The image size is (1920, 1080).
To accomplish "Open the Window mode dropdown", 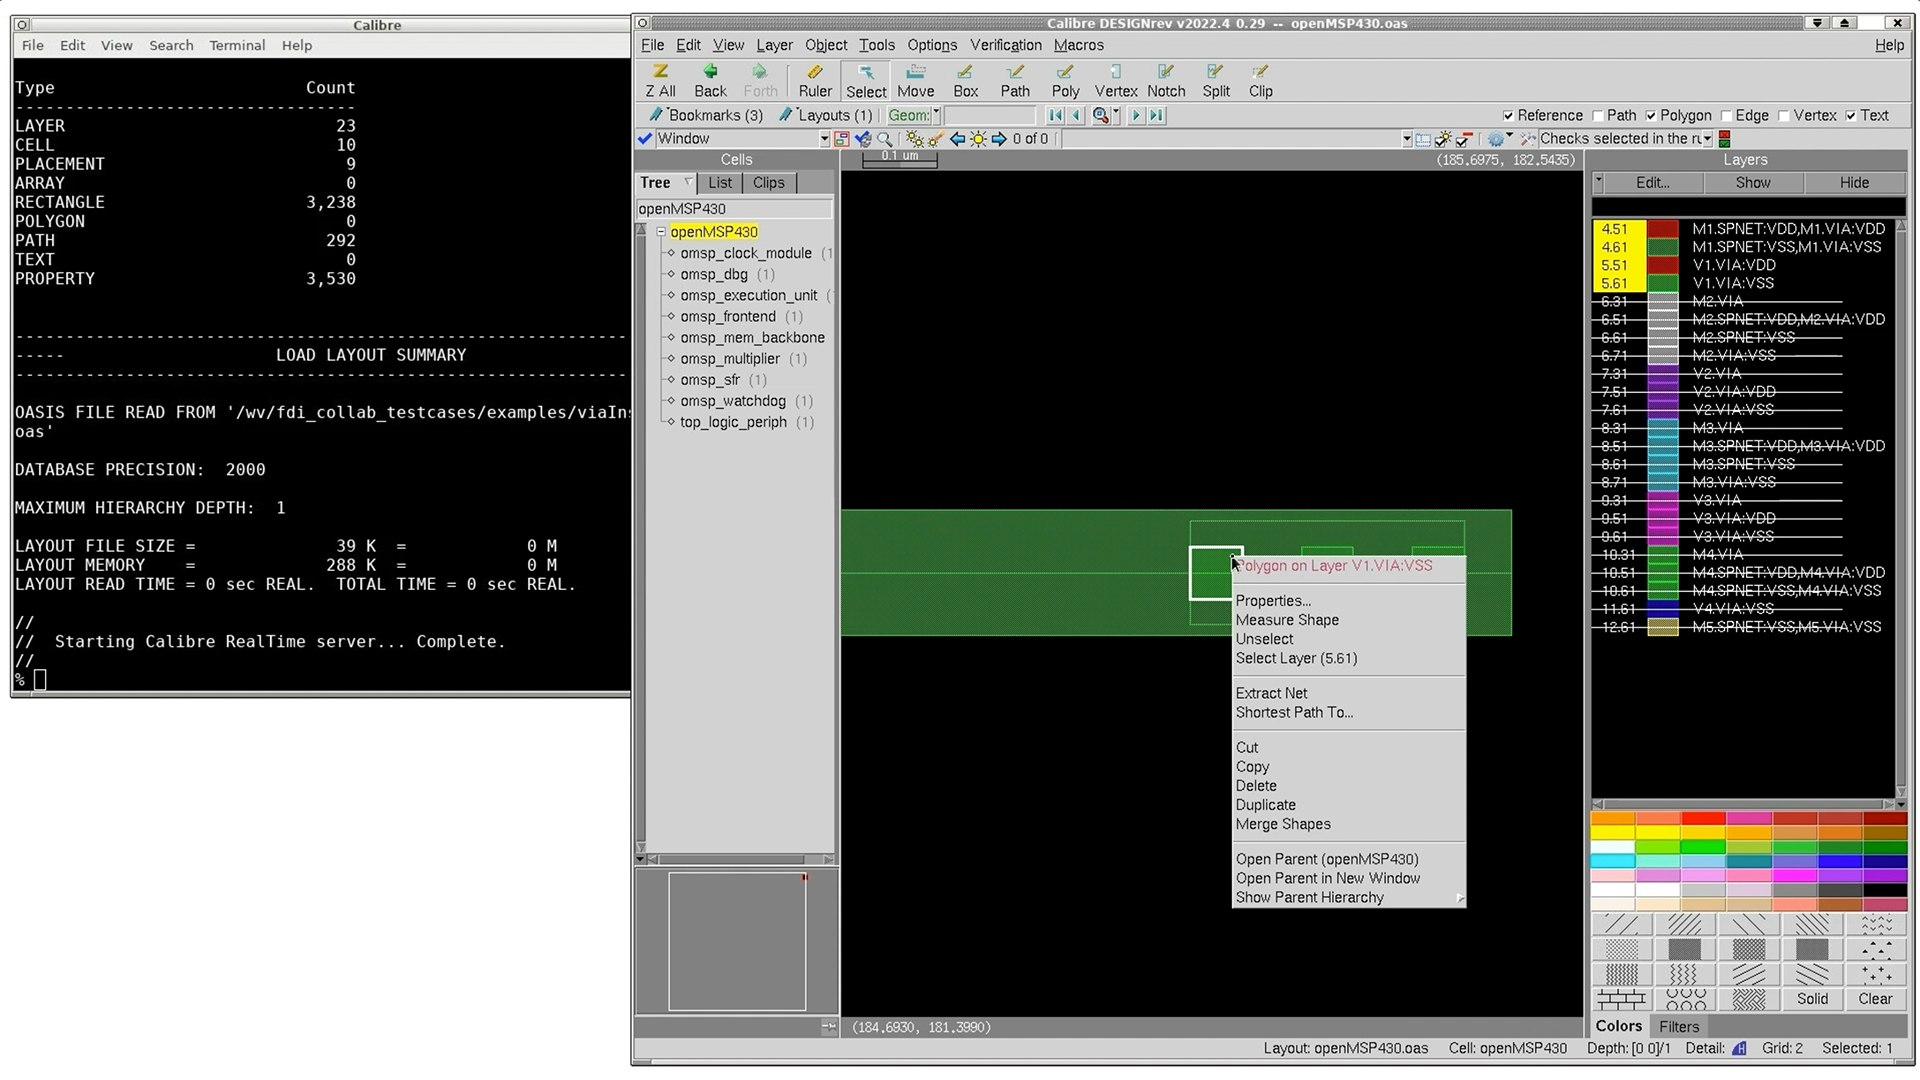I will tap(822, 138).
